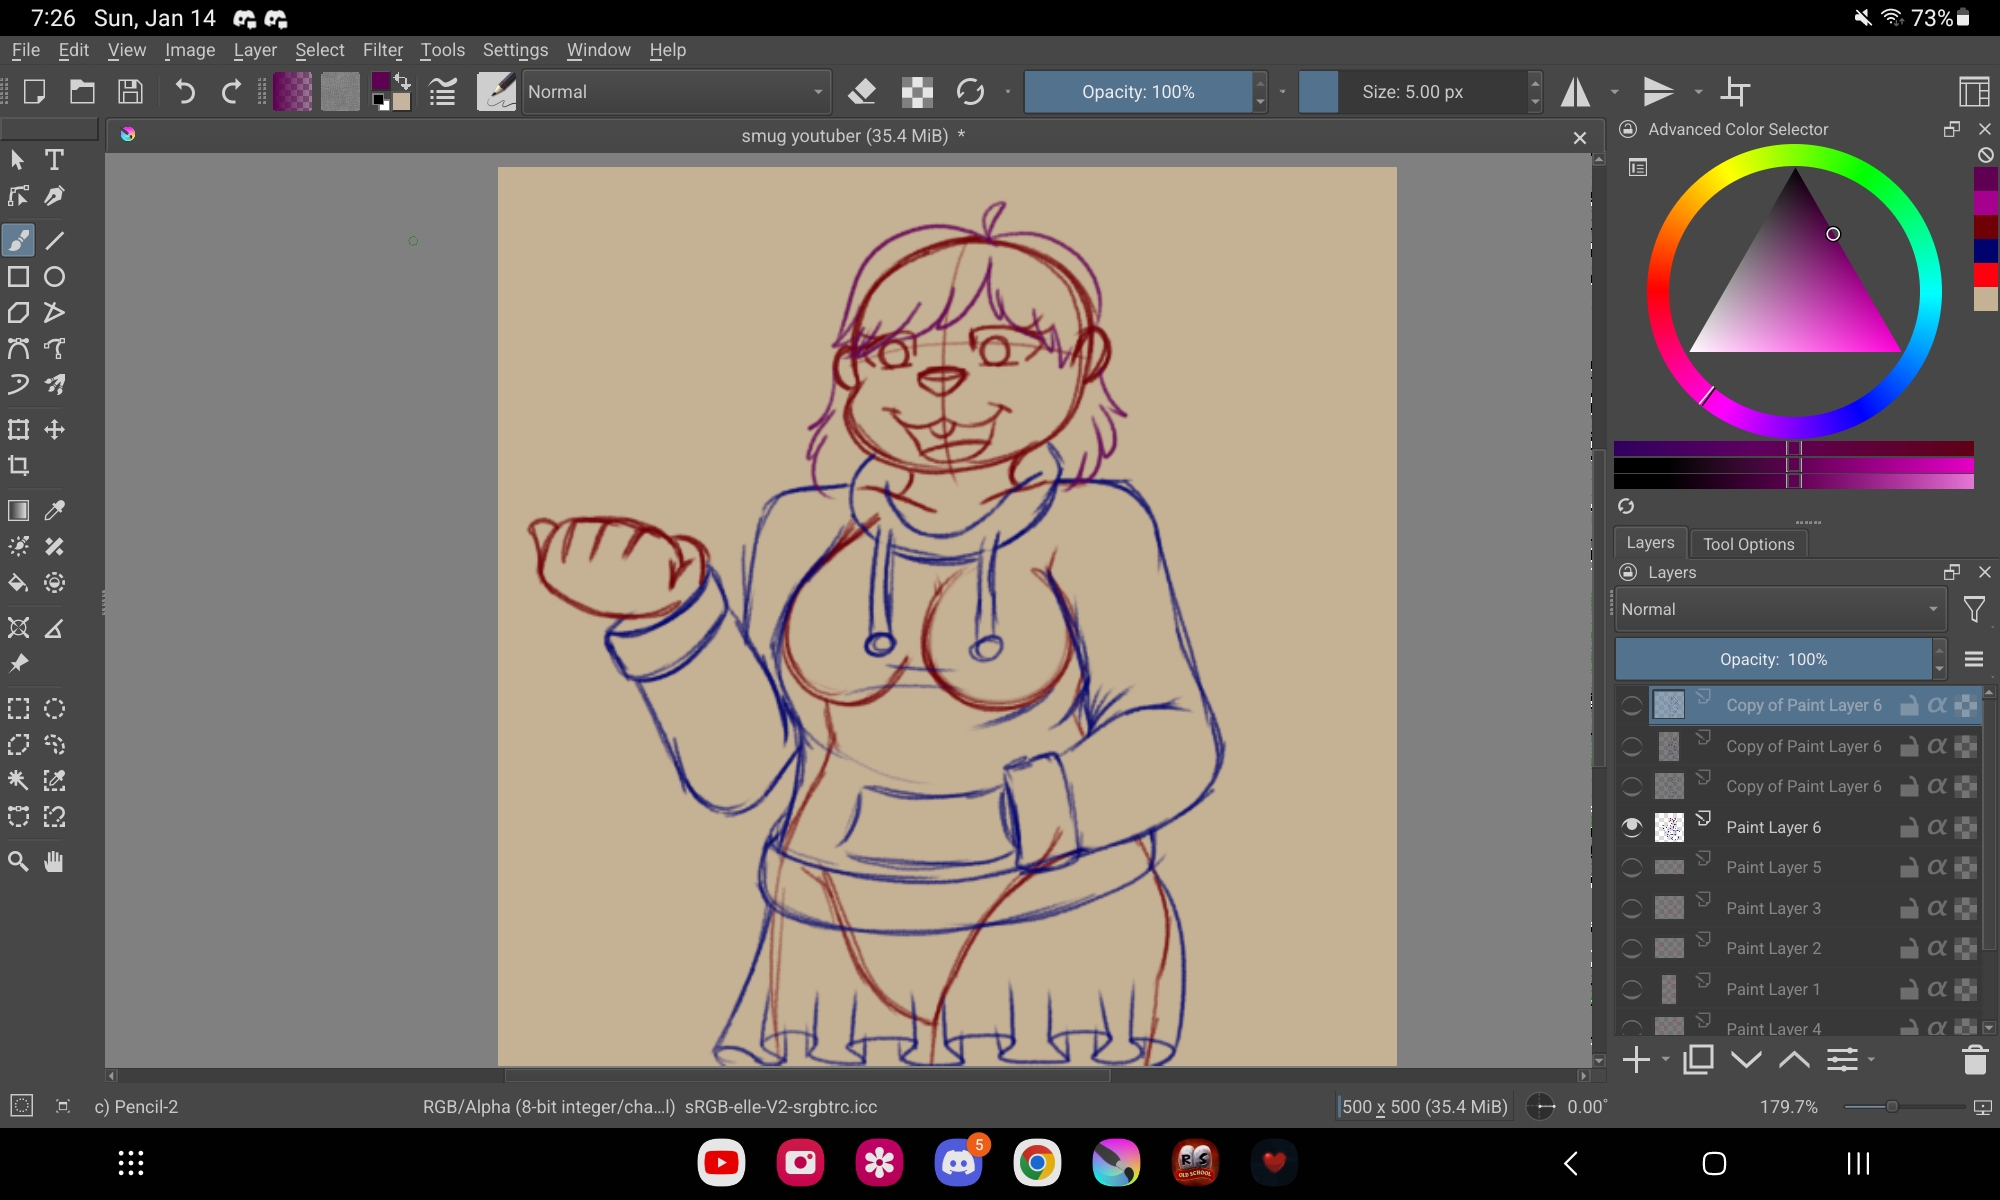The height and width of the screenshot is (1200, 2000).
Task: Select the Ellipse shape tool
Action: pos(55,277)
